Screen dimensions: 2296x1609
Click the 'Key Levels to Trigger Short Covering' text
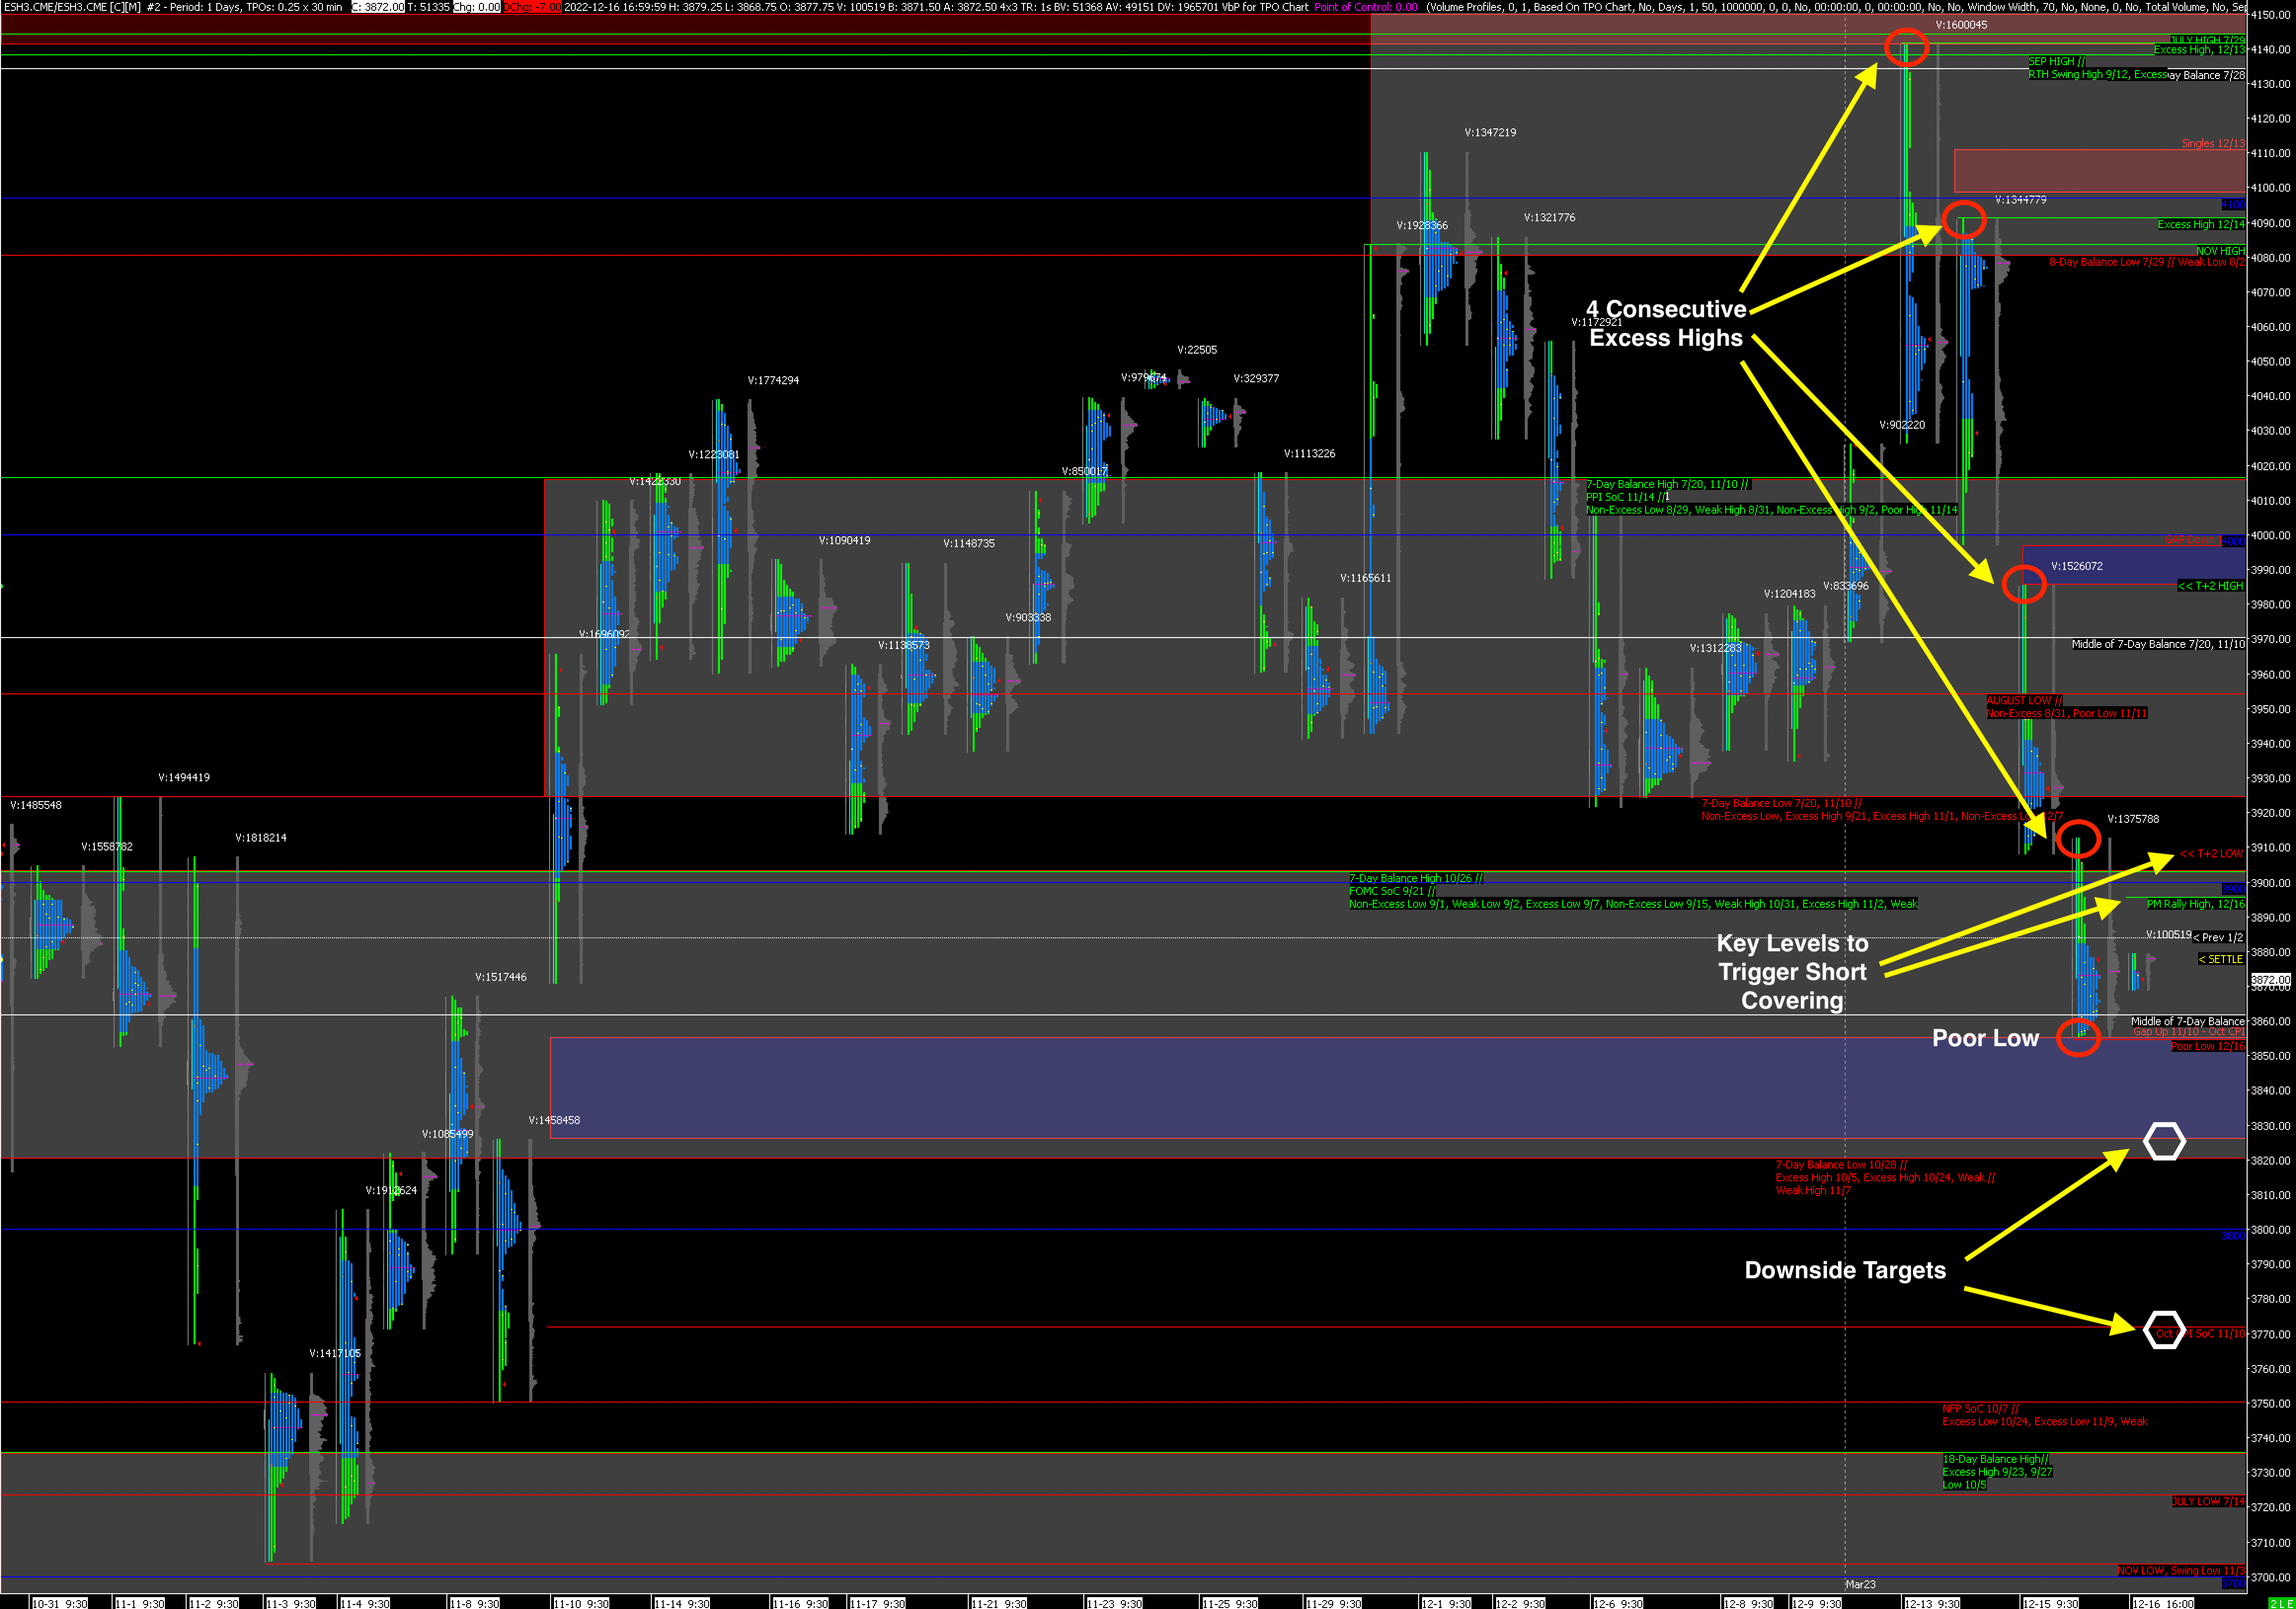(x=1792, y=971)
